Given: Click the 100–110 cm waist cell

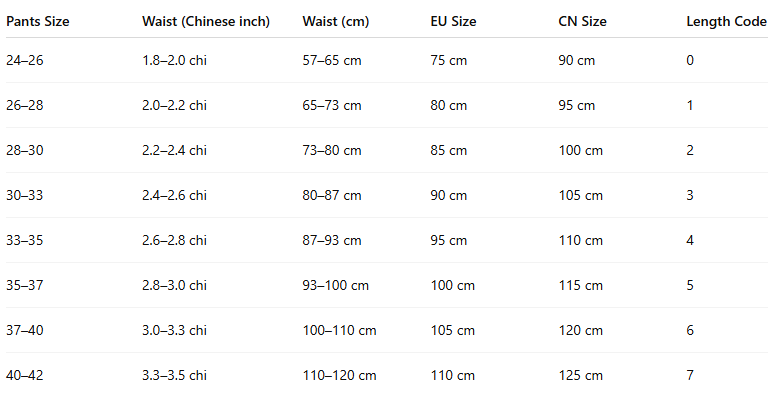Looking at the screenshot, I should pos(339,330).
